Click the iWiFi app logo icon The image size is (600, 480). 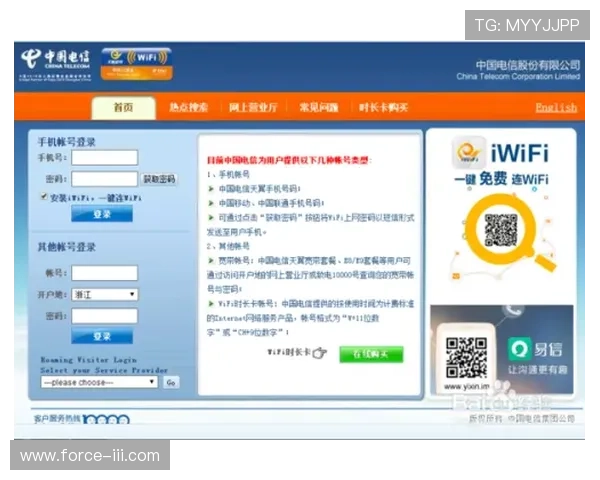point(469,152)
